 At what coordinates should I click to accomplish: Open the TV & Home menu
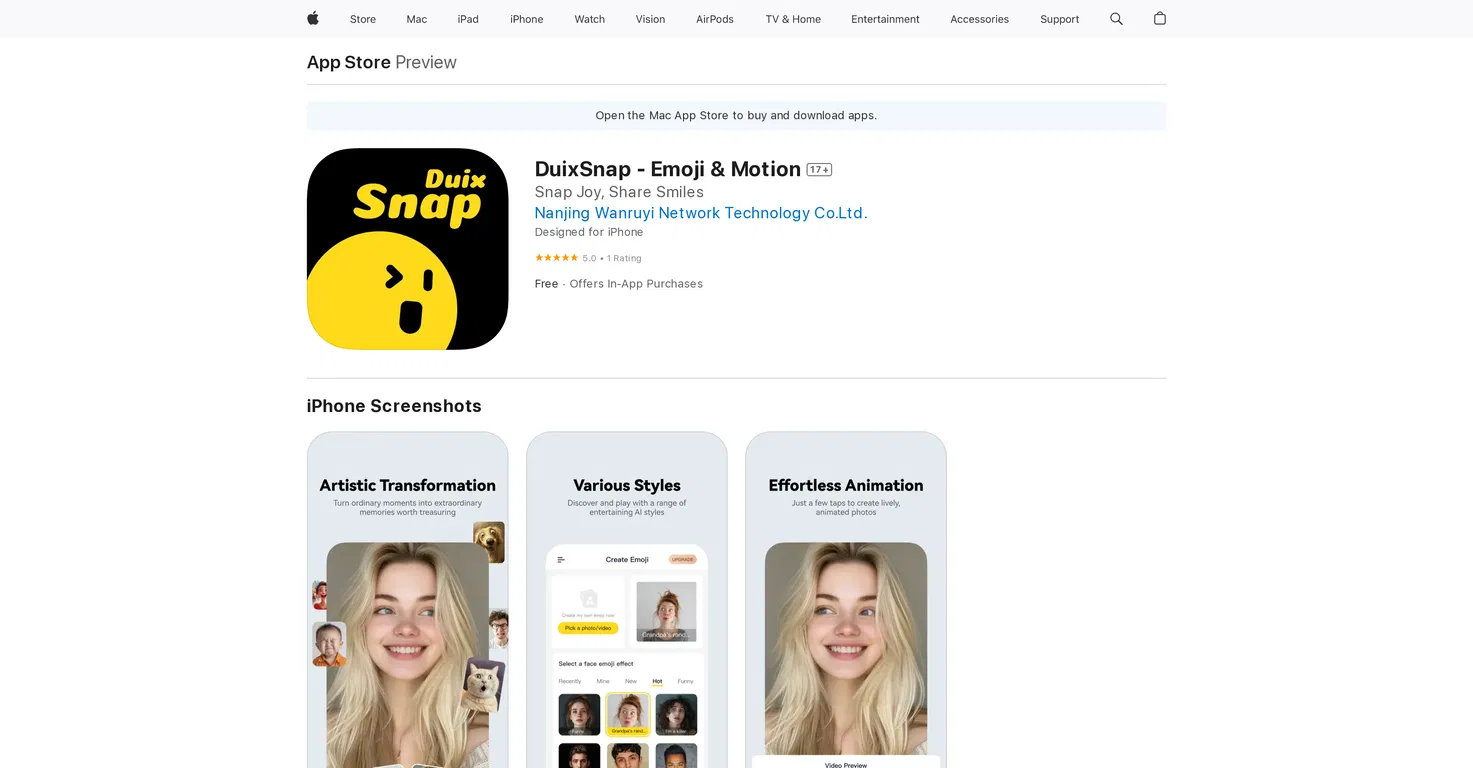click(x=793, y=19)
